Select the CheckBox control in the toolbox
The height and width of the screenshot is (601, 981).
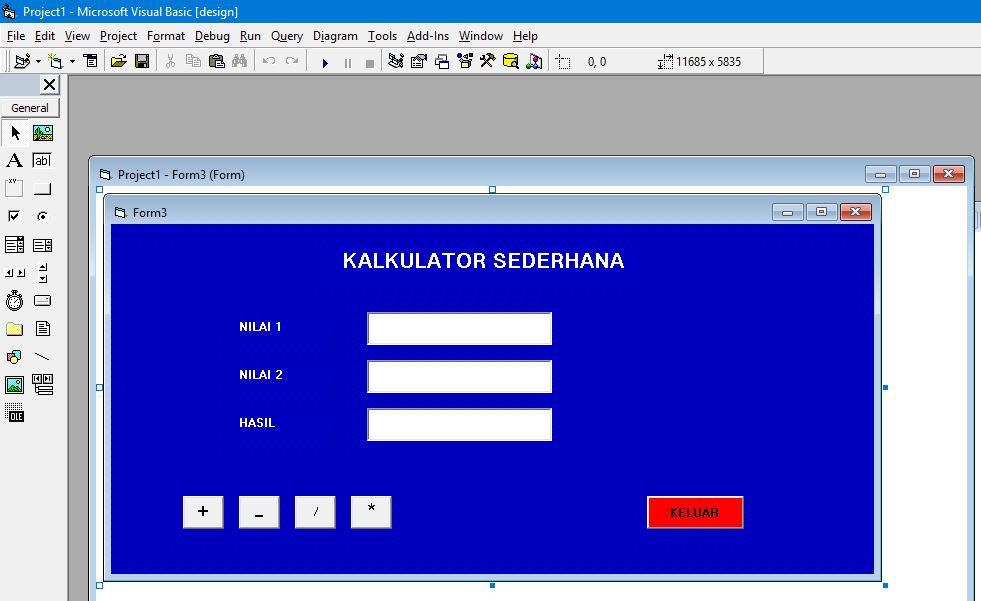[x=14, y=216]
